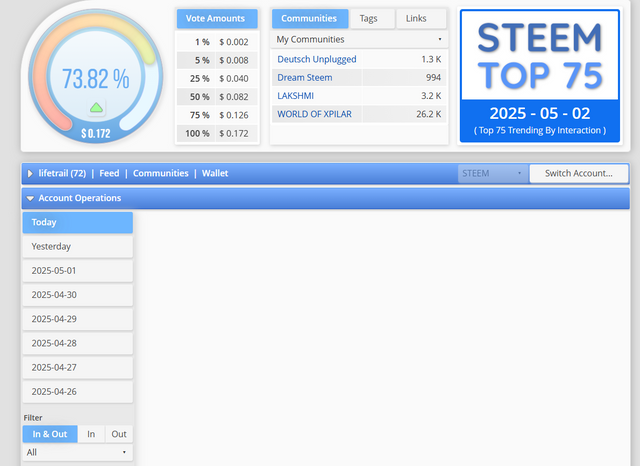640x466 pixels.
Task: Select the 2025-04-29 date entry
Action: pos(78,319)
